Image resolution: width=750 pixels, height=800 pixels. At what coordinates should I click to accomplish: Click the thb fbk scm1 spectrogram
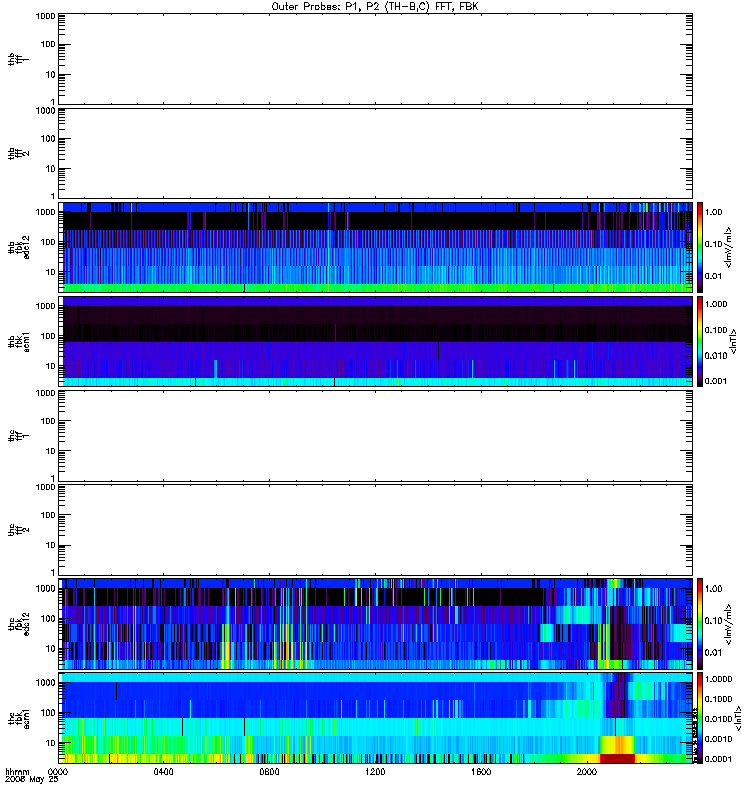point(376,341)
